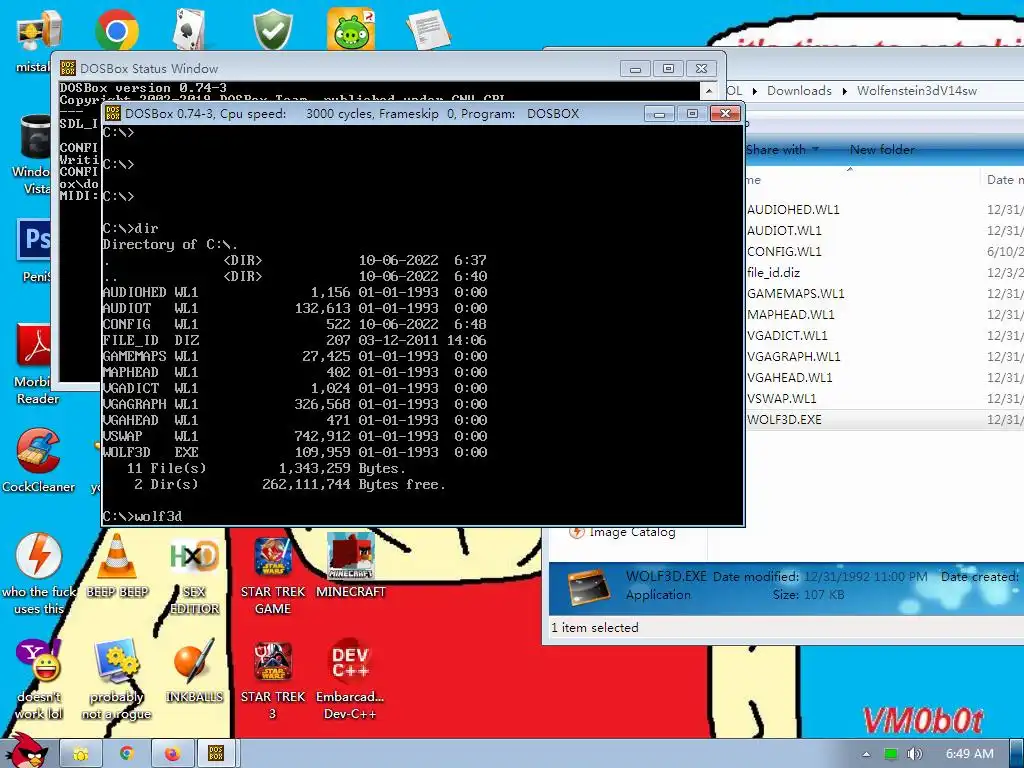Open the Solitaire cards desktop icon

click(x=189, y=30)
